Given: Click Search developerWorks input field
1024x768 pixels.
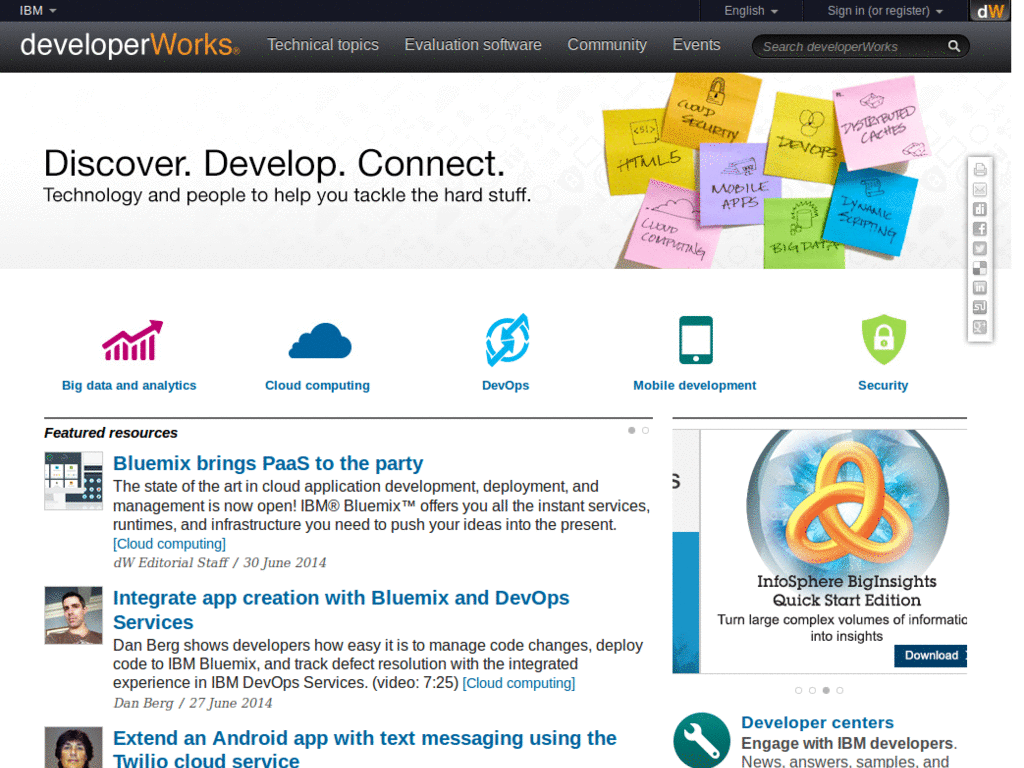Looking at the screenshot, I should (850, 46).
